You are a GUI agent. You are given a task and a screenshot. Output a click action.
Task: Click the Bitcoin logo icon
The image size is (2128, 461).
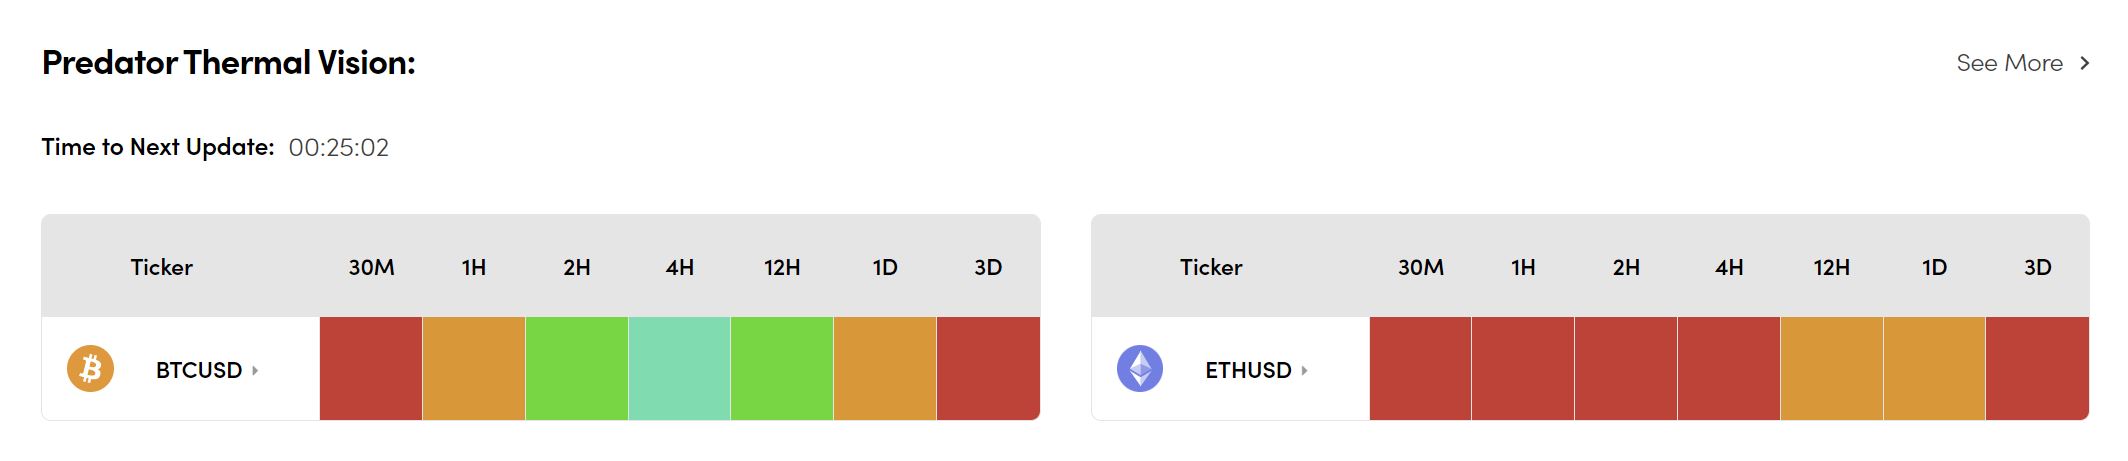coord(90,369)
